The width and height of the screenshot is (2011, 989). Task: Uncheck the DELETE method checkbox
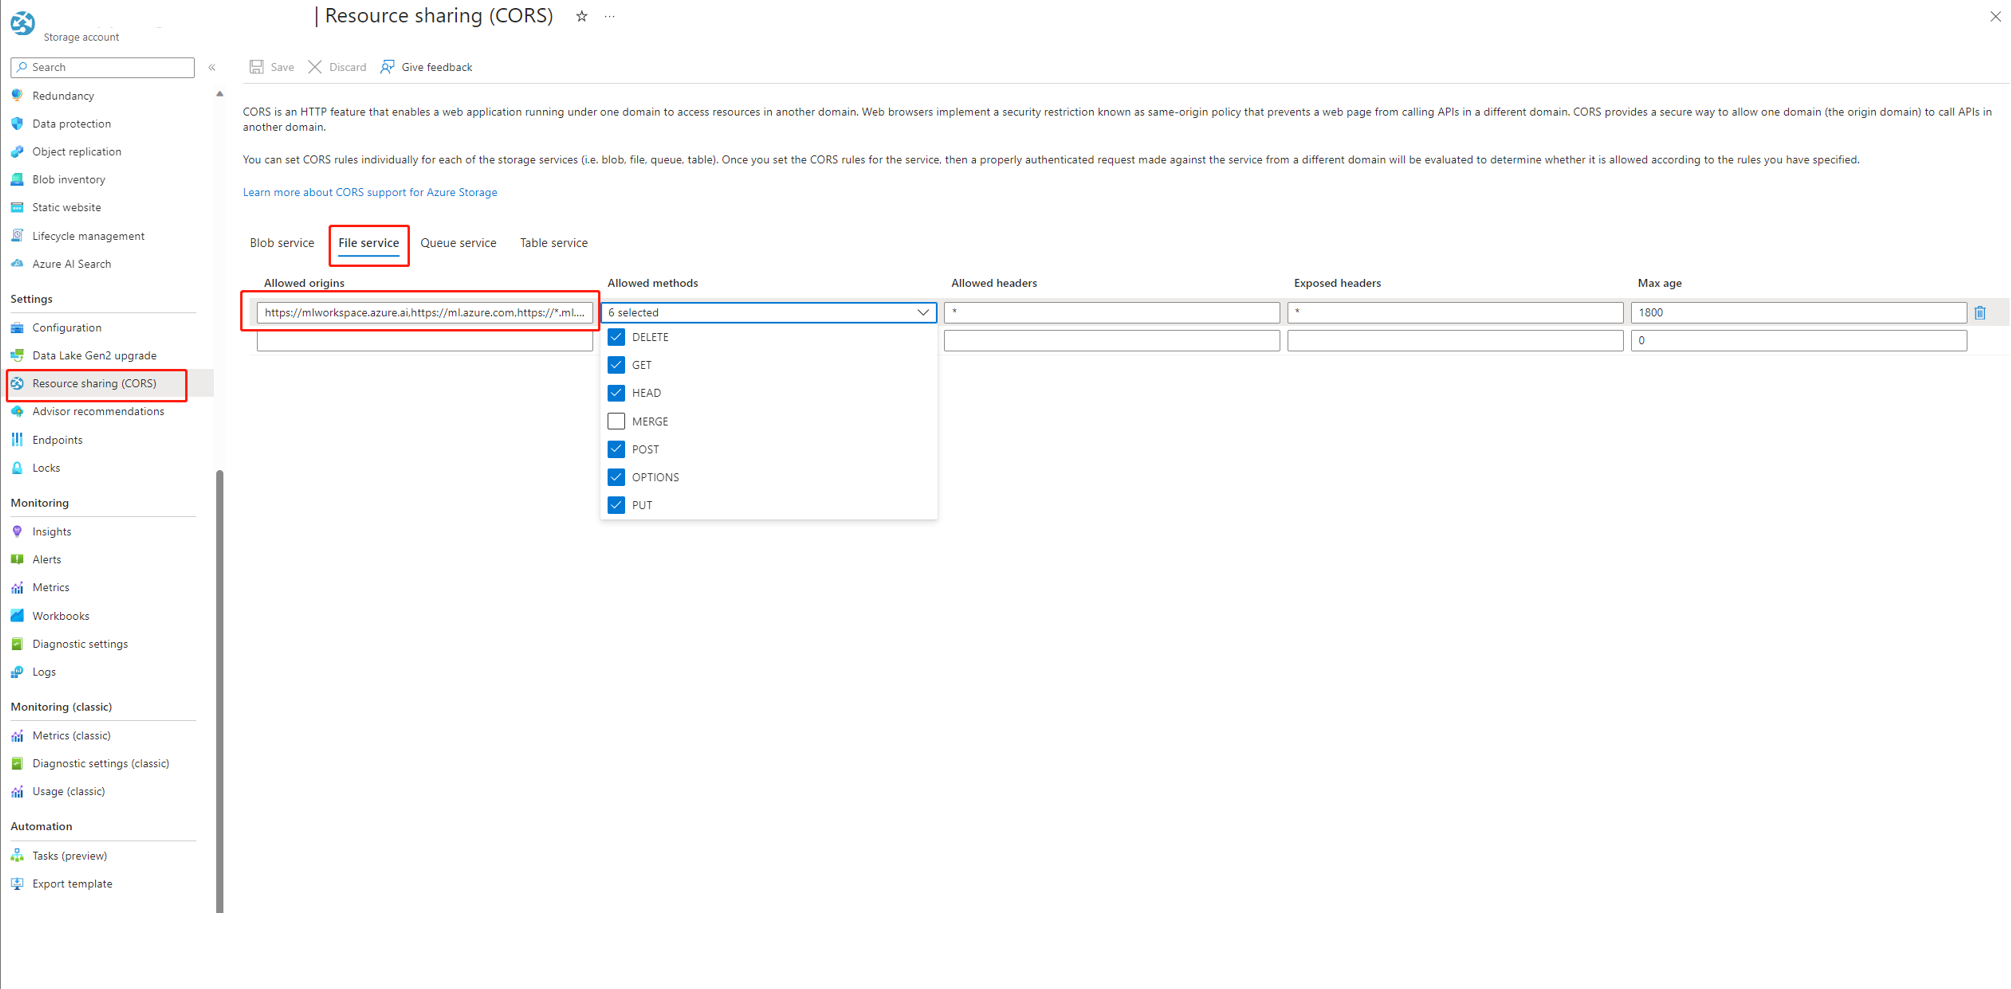click(616, 337)
